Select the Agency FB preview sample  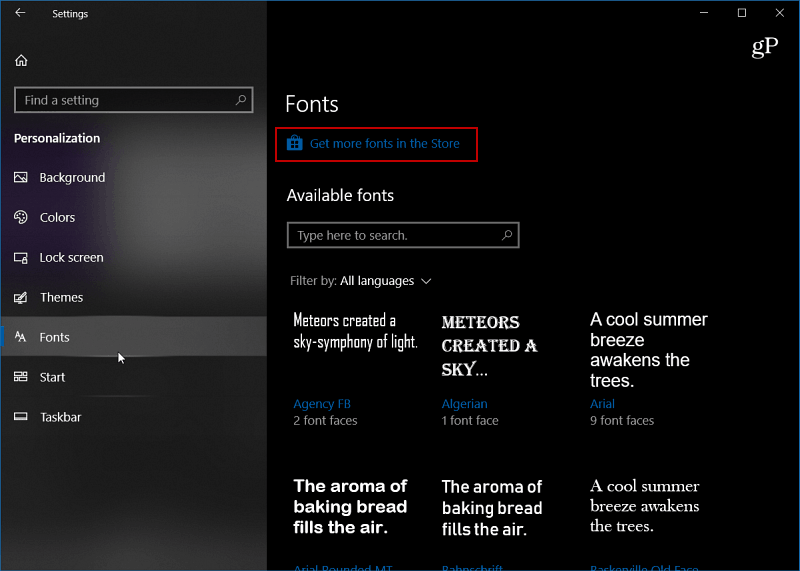coord(355,331)
